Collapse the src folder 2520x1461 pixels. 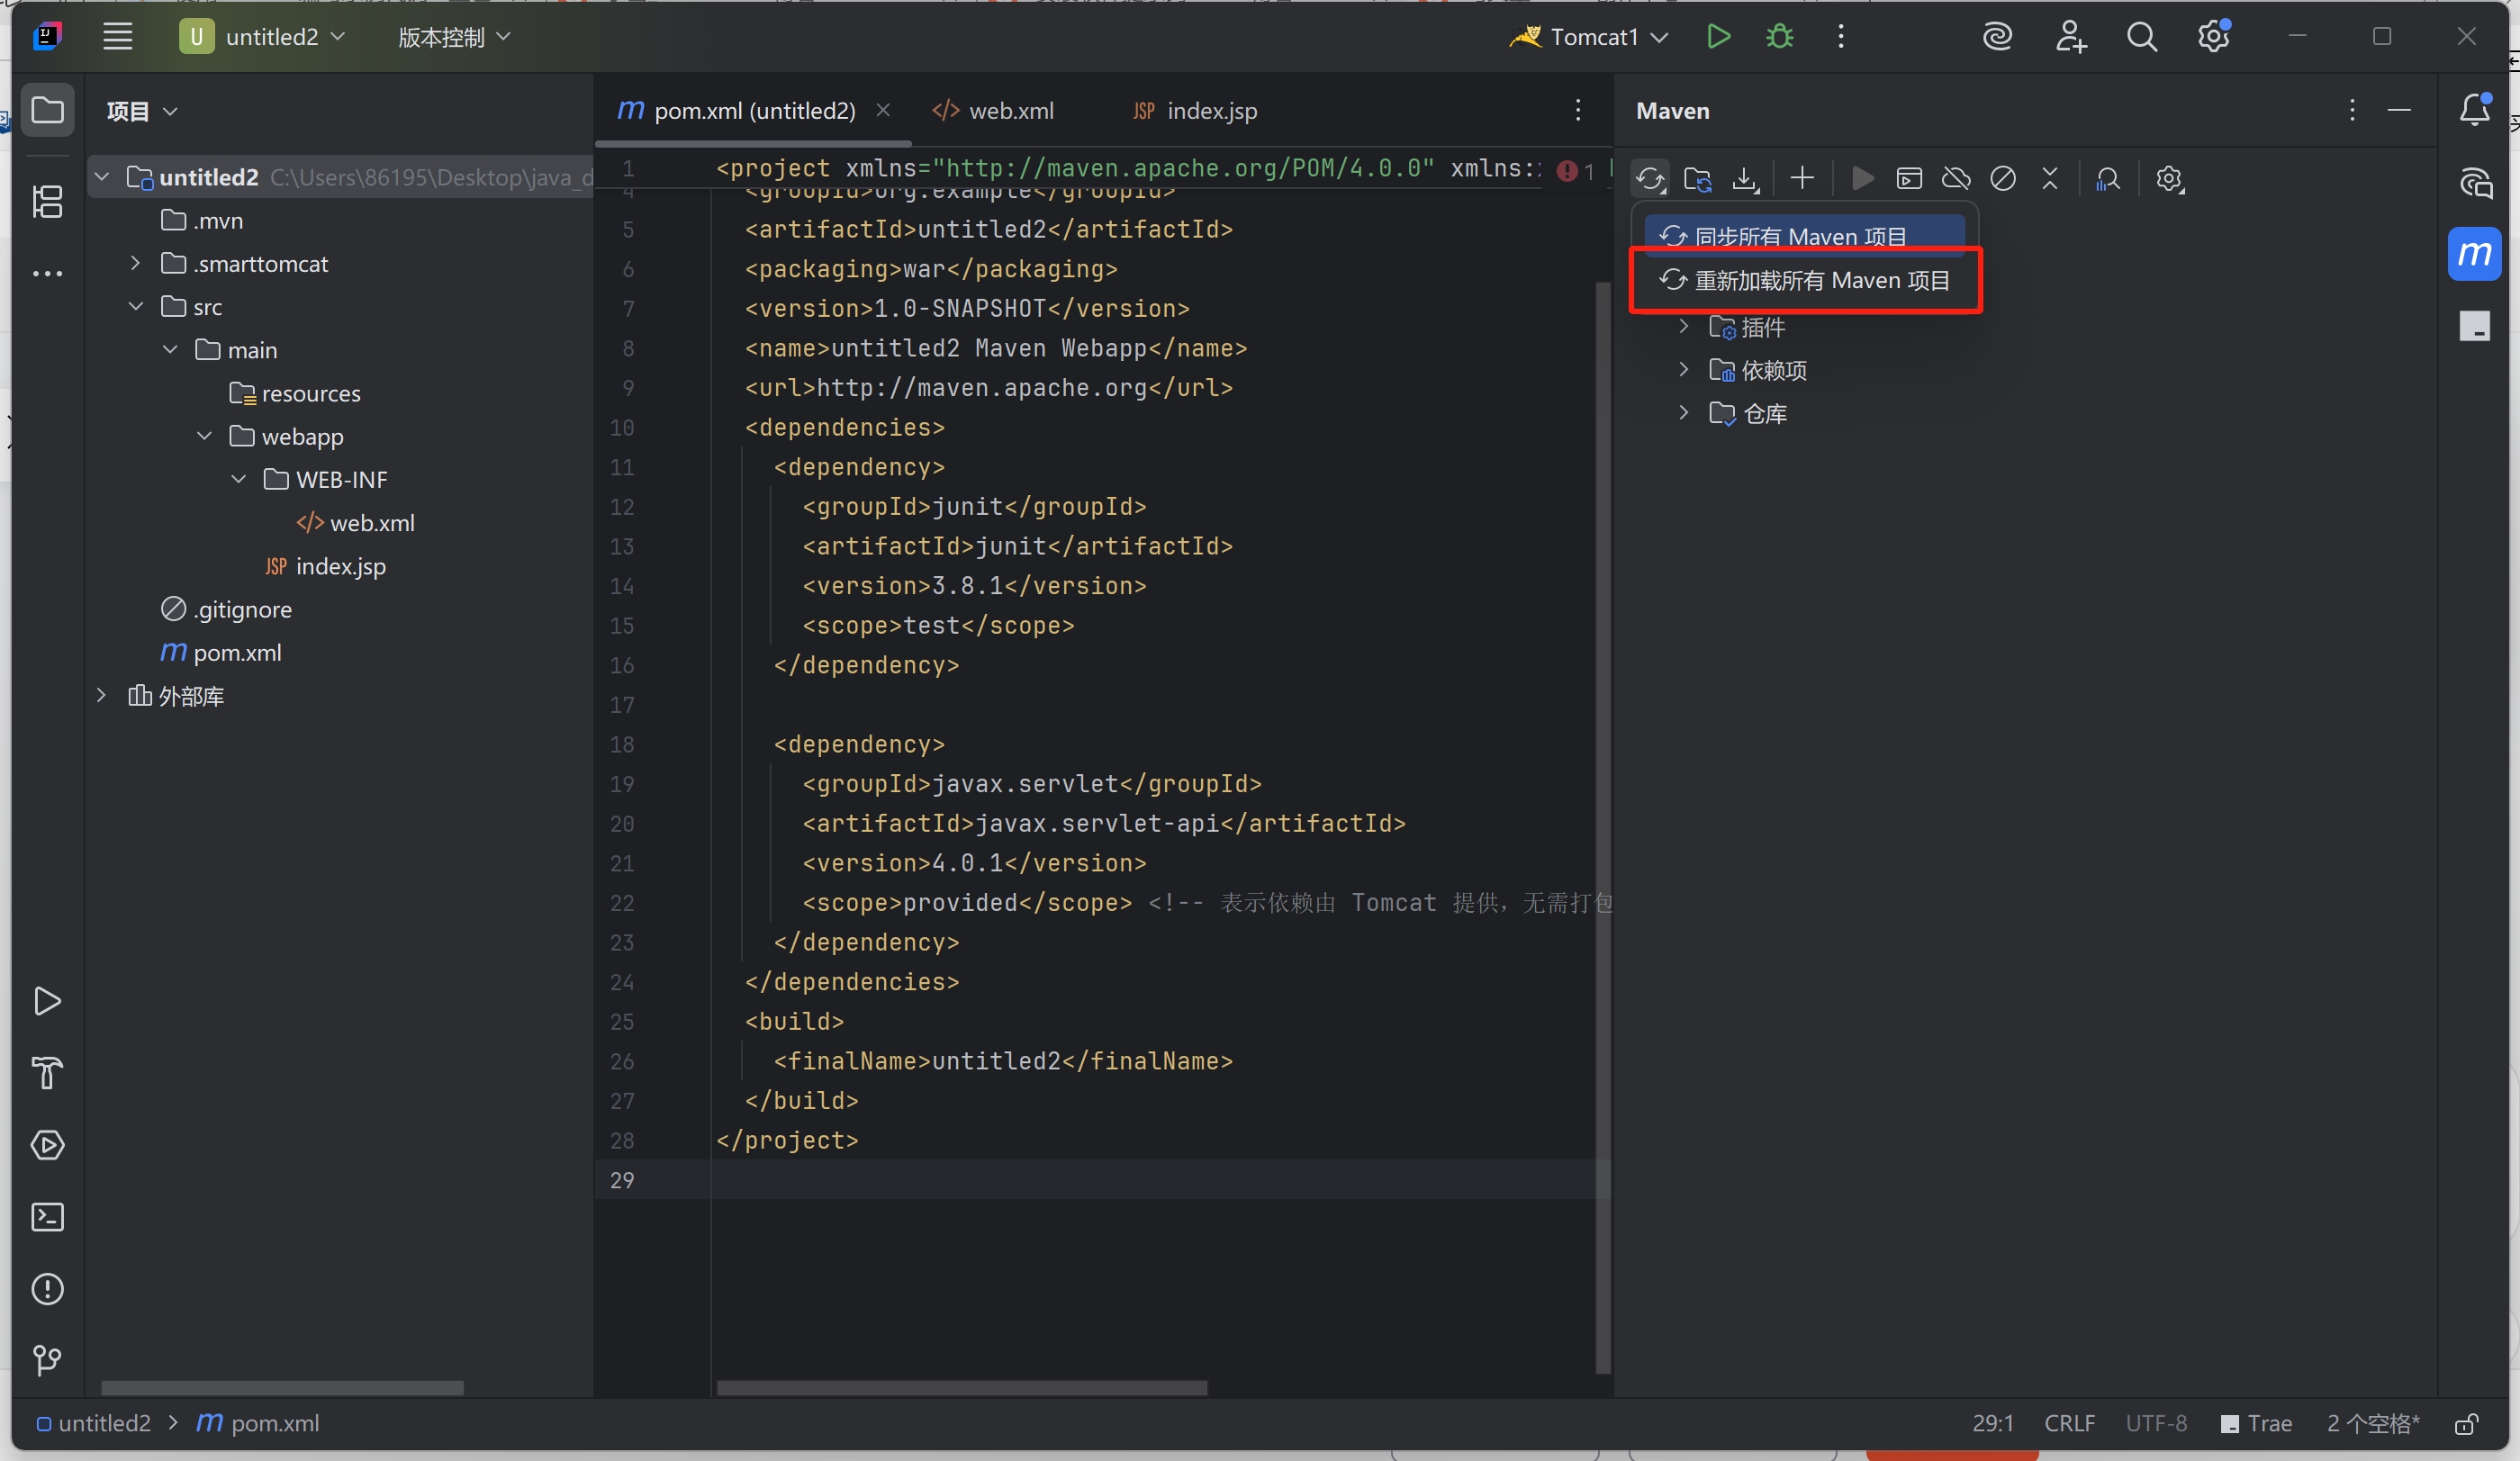(135, 306)
